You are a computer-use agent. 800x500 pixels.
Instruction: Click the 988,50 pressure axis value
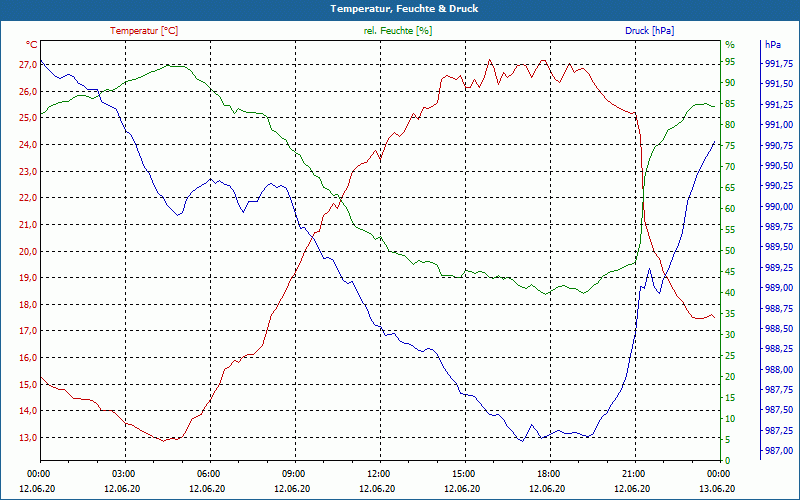(x=779, y=329)
